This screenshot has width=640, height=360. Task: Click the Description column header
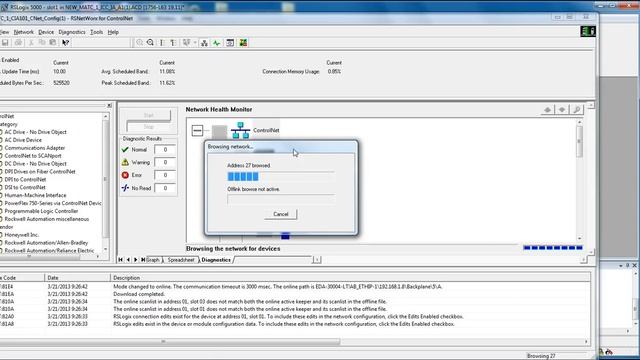[350, 278]
